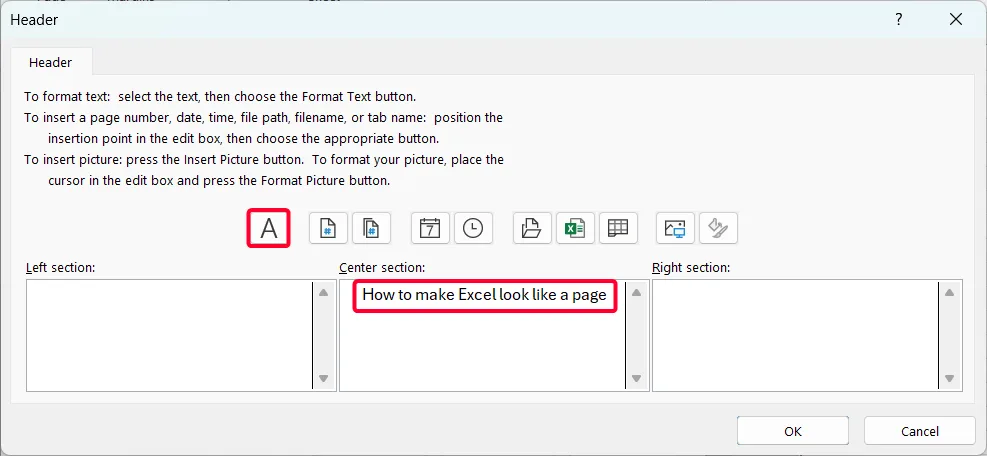
Task: Click Center section scrollbar down arrow
Action: (636, 379)
